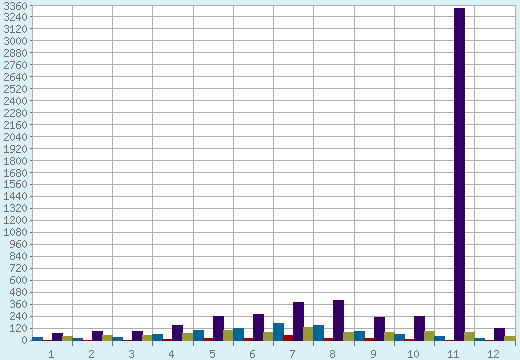The width and height of the screenshot is (520, 360).
Task: Click the x-axis label 4
Action: (x=171, y=354)
